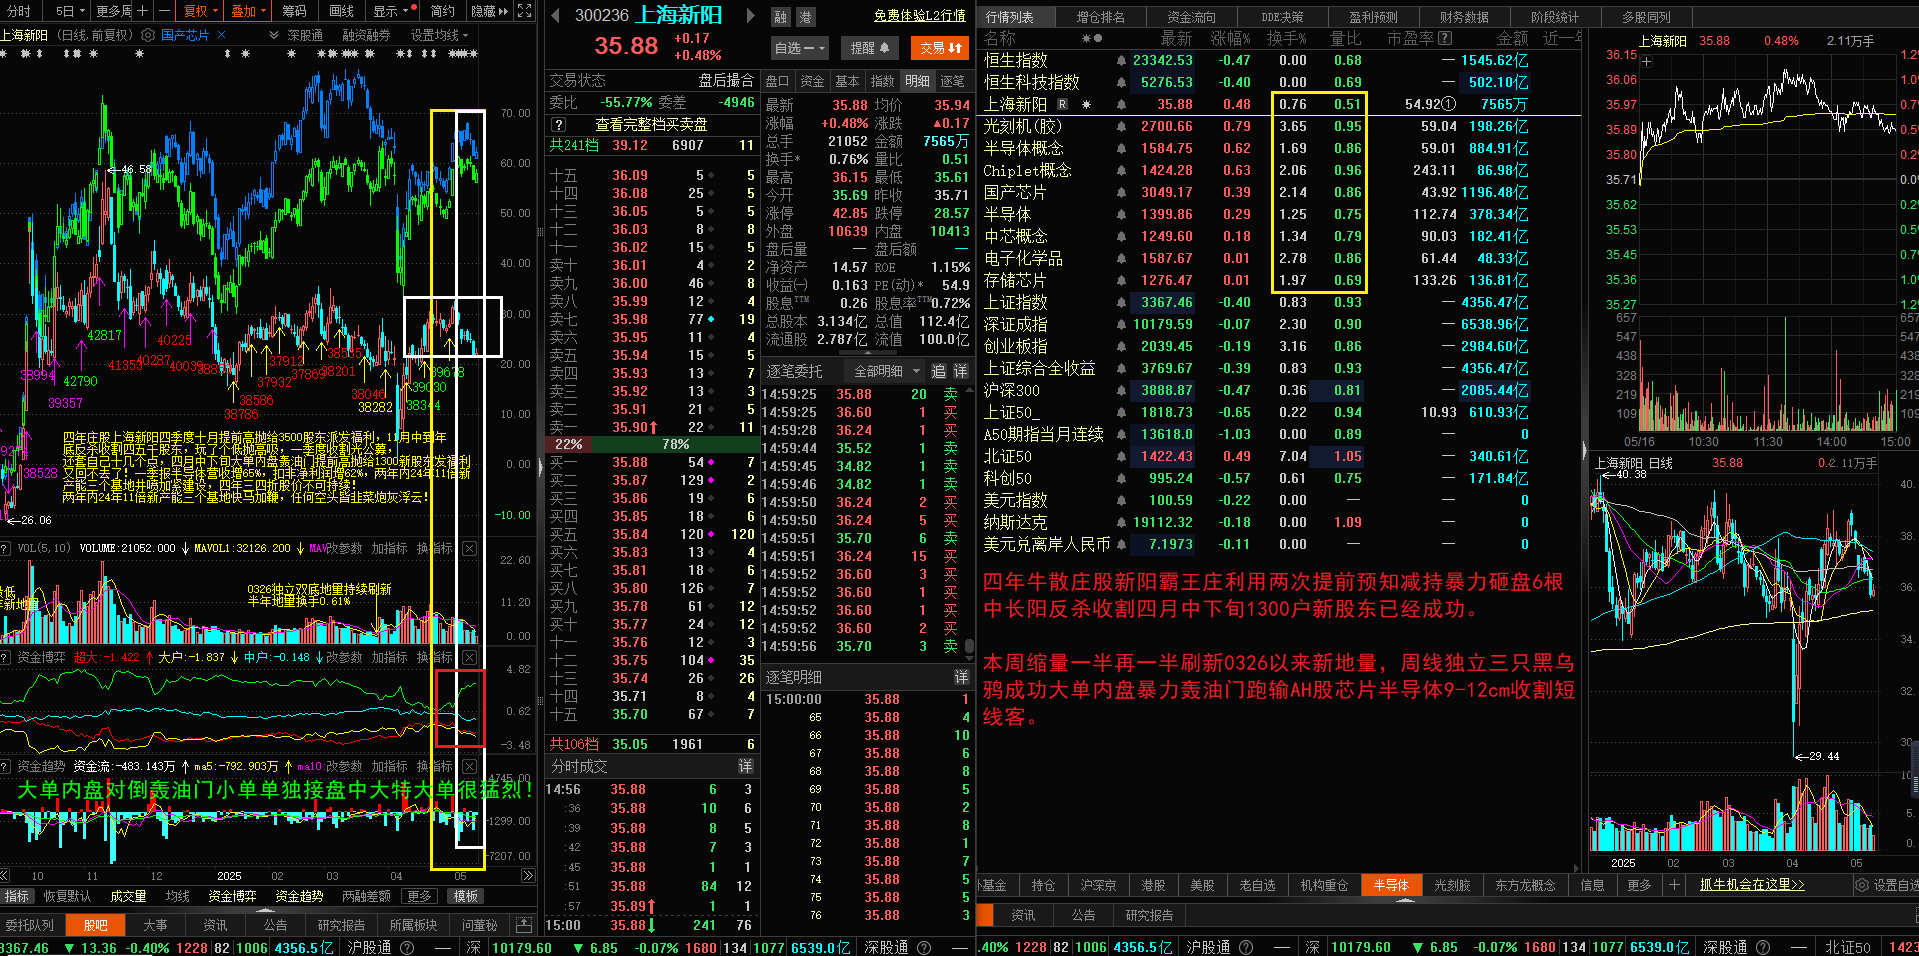Open 免费体验L2行情 link
The height and width of the screenshot is (956, 1919).
pyautogui.click(x=919, y=16)
